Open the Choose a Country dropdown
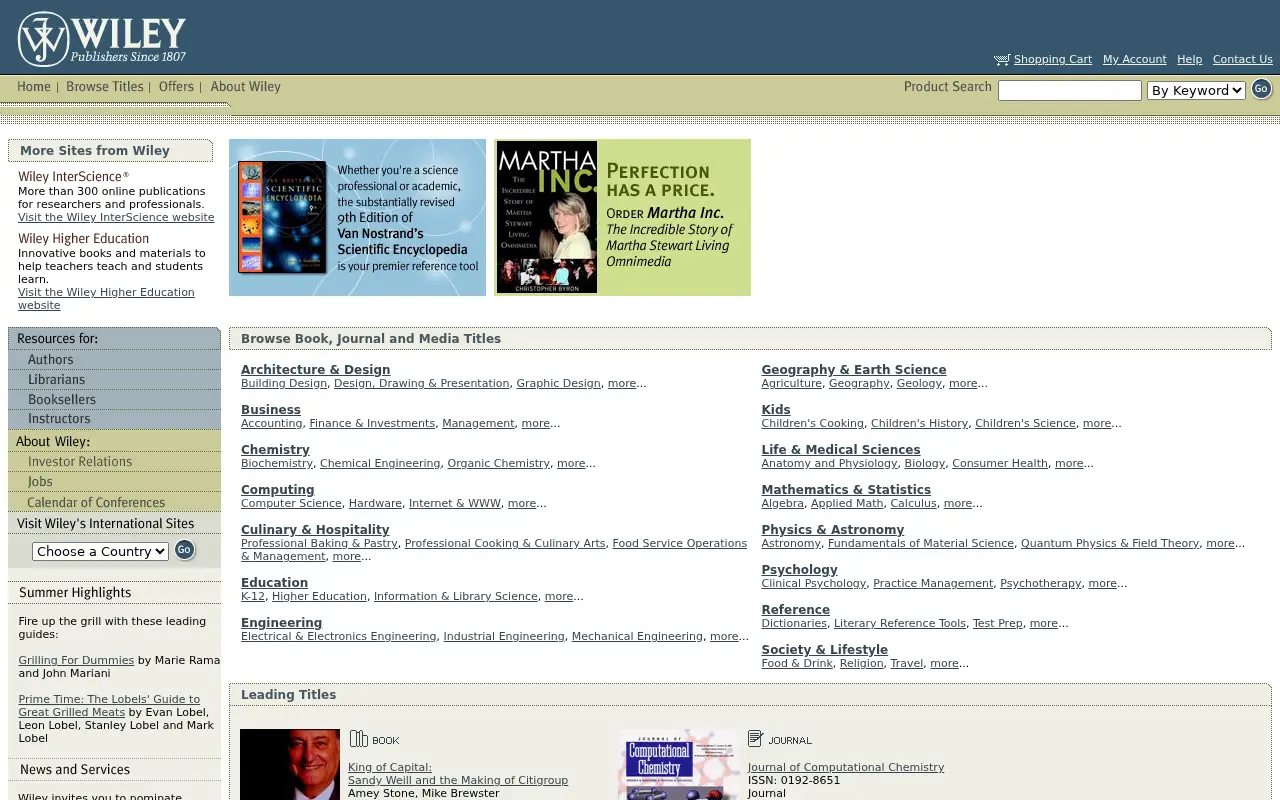The image size is (1280, 800). 100,551
